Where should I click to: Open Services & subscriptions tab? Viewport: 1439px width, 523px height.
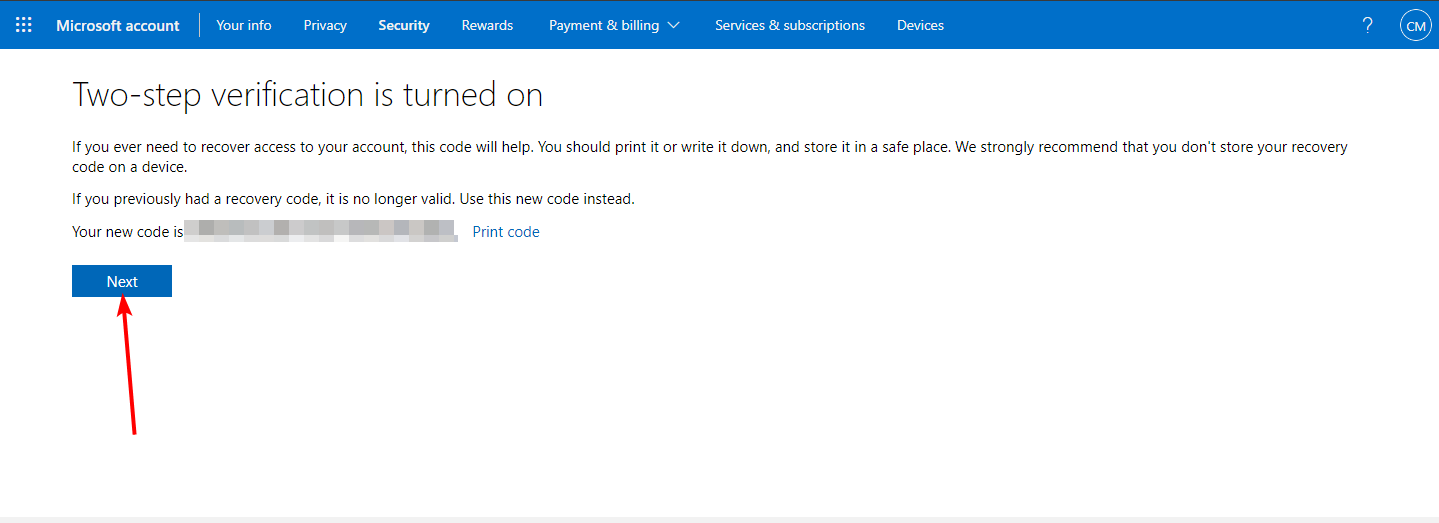(790, 25)
